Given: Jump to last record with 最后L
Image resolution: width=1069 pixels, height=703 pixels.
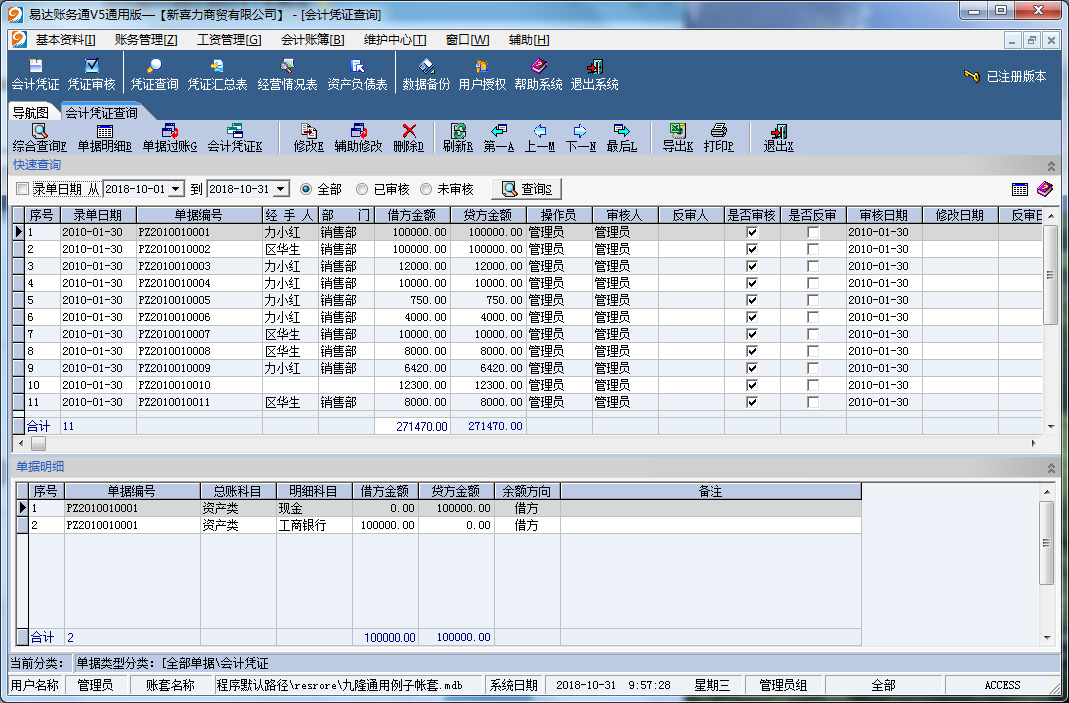Looking at the screenshot, I should click(622, 138).
